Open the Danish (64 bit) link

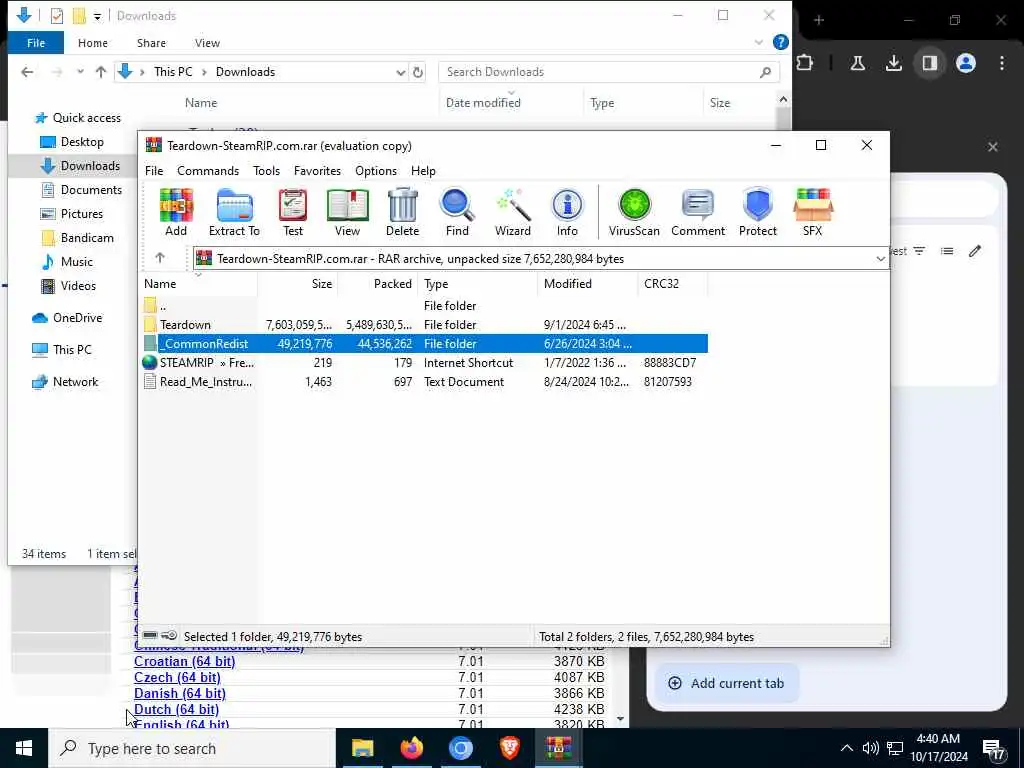click(180, 694)
